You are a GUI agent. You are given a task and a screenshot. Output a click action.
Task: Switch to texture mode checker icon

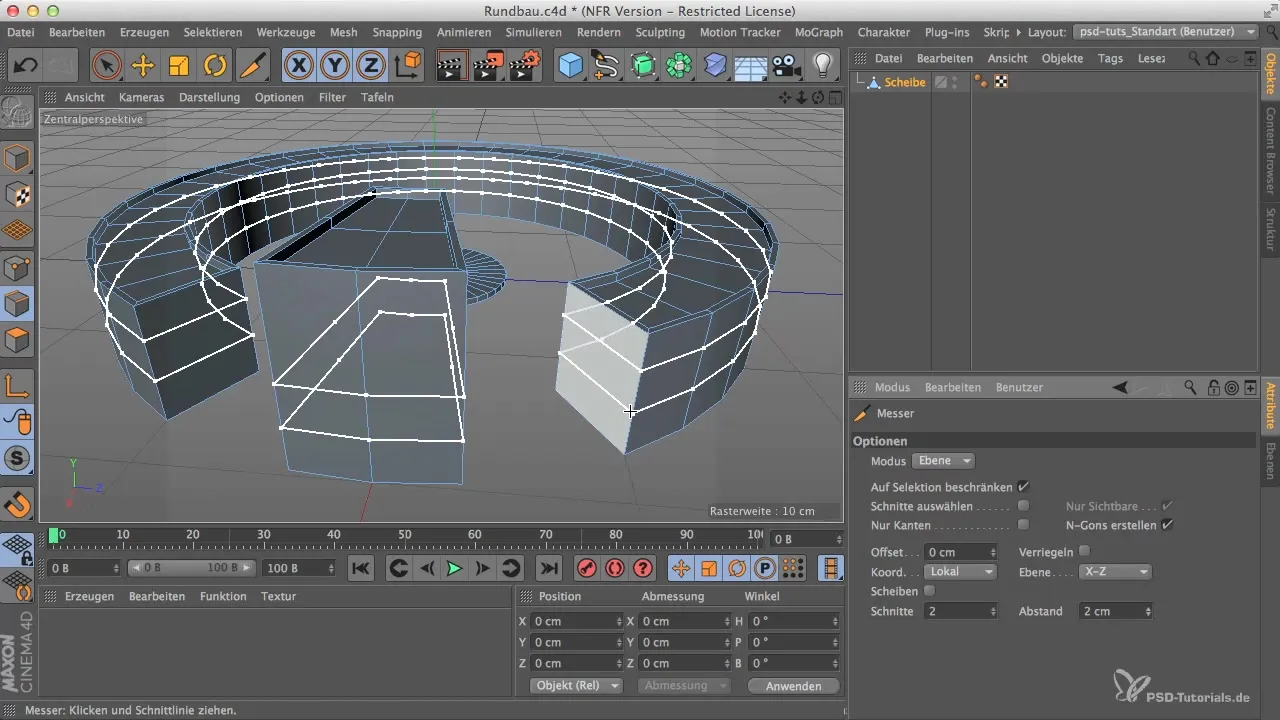(18, 194)
